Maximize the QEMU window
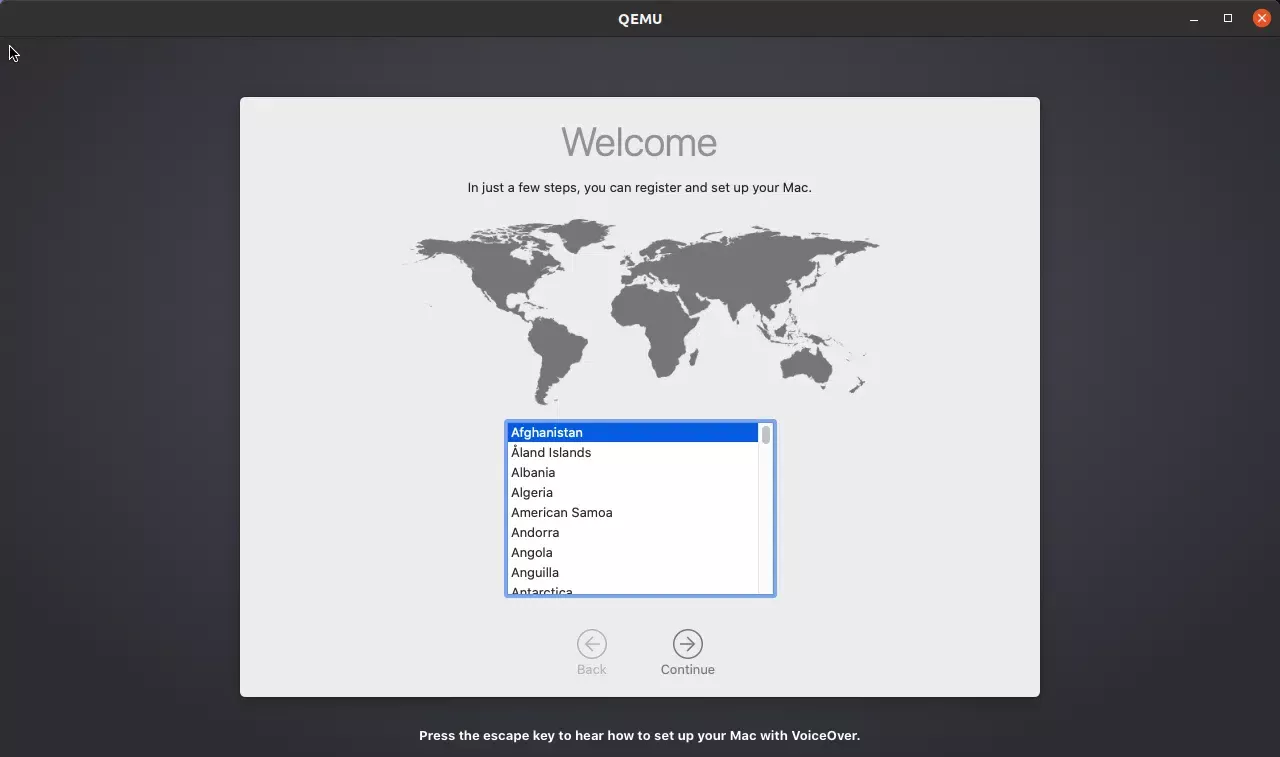1280x757 pixels. click(1228, 19)
